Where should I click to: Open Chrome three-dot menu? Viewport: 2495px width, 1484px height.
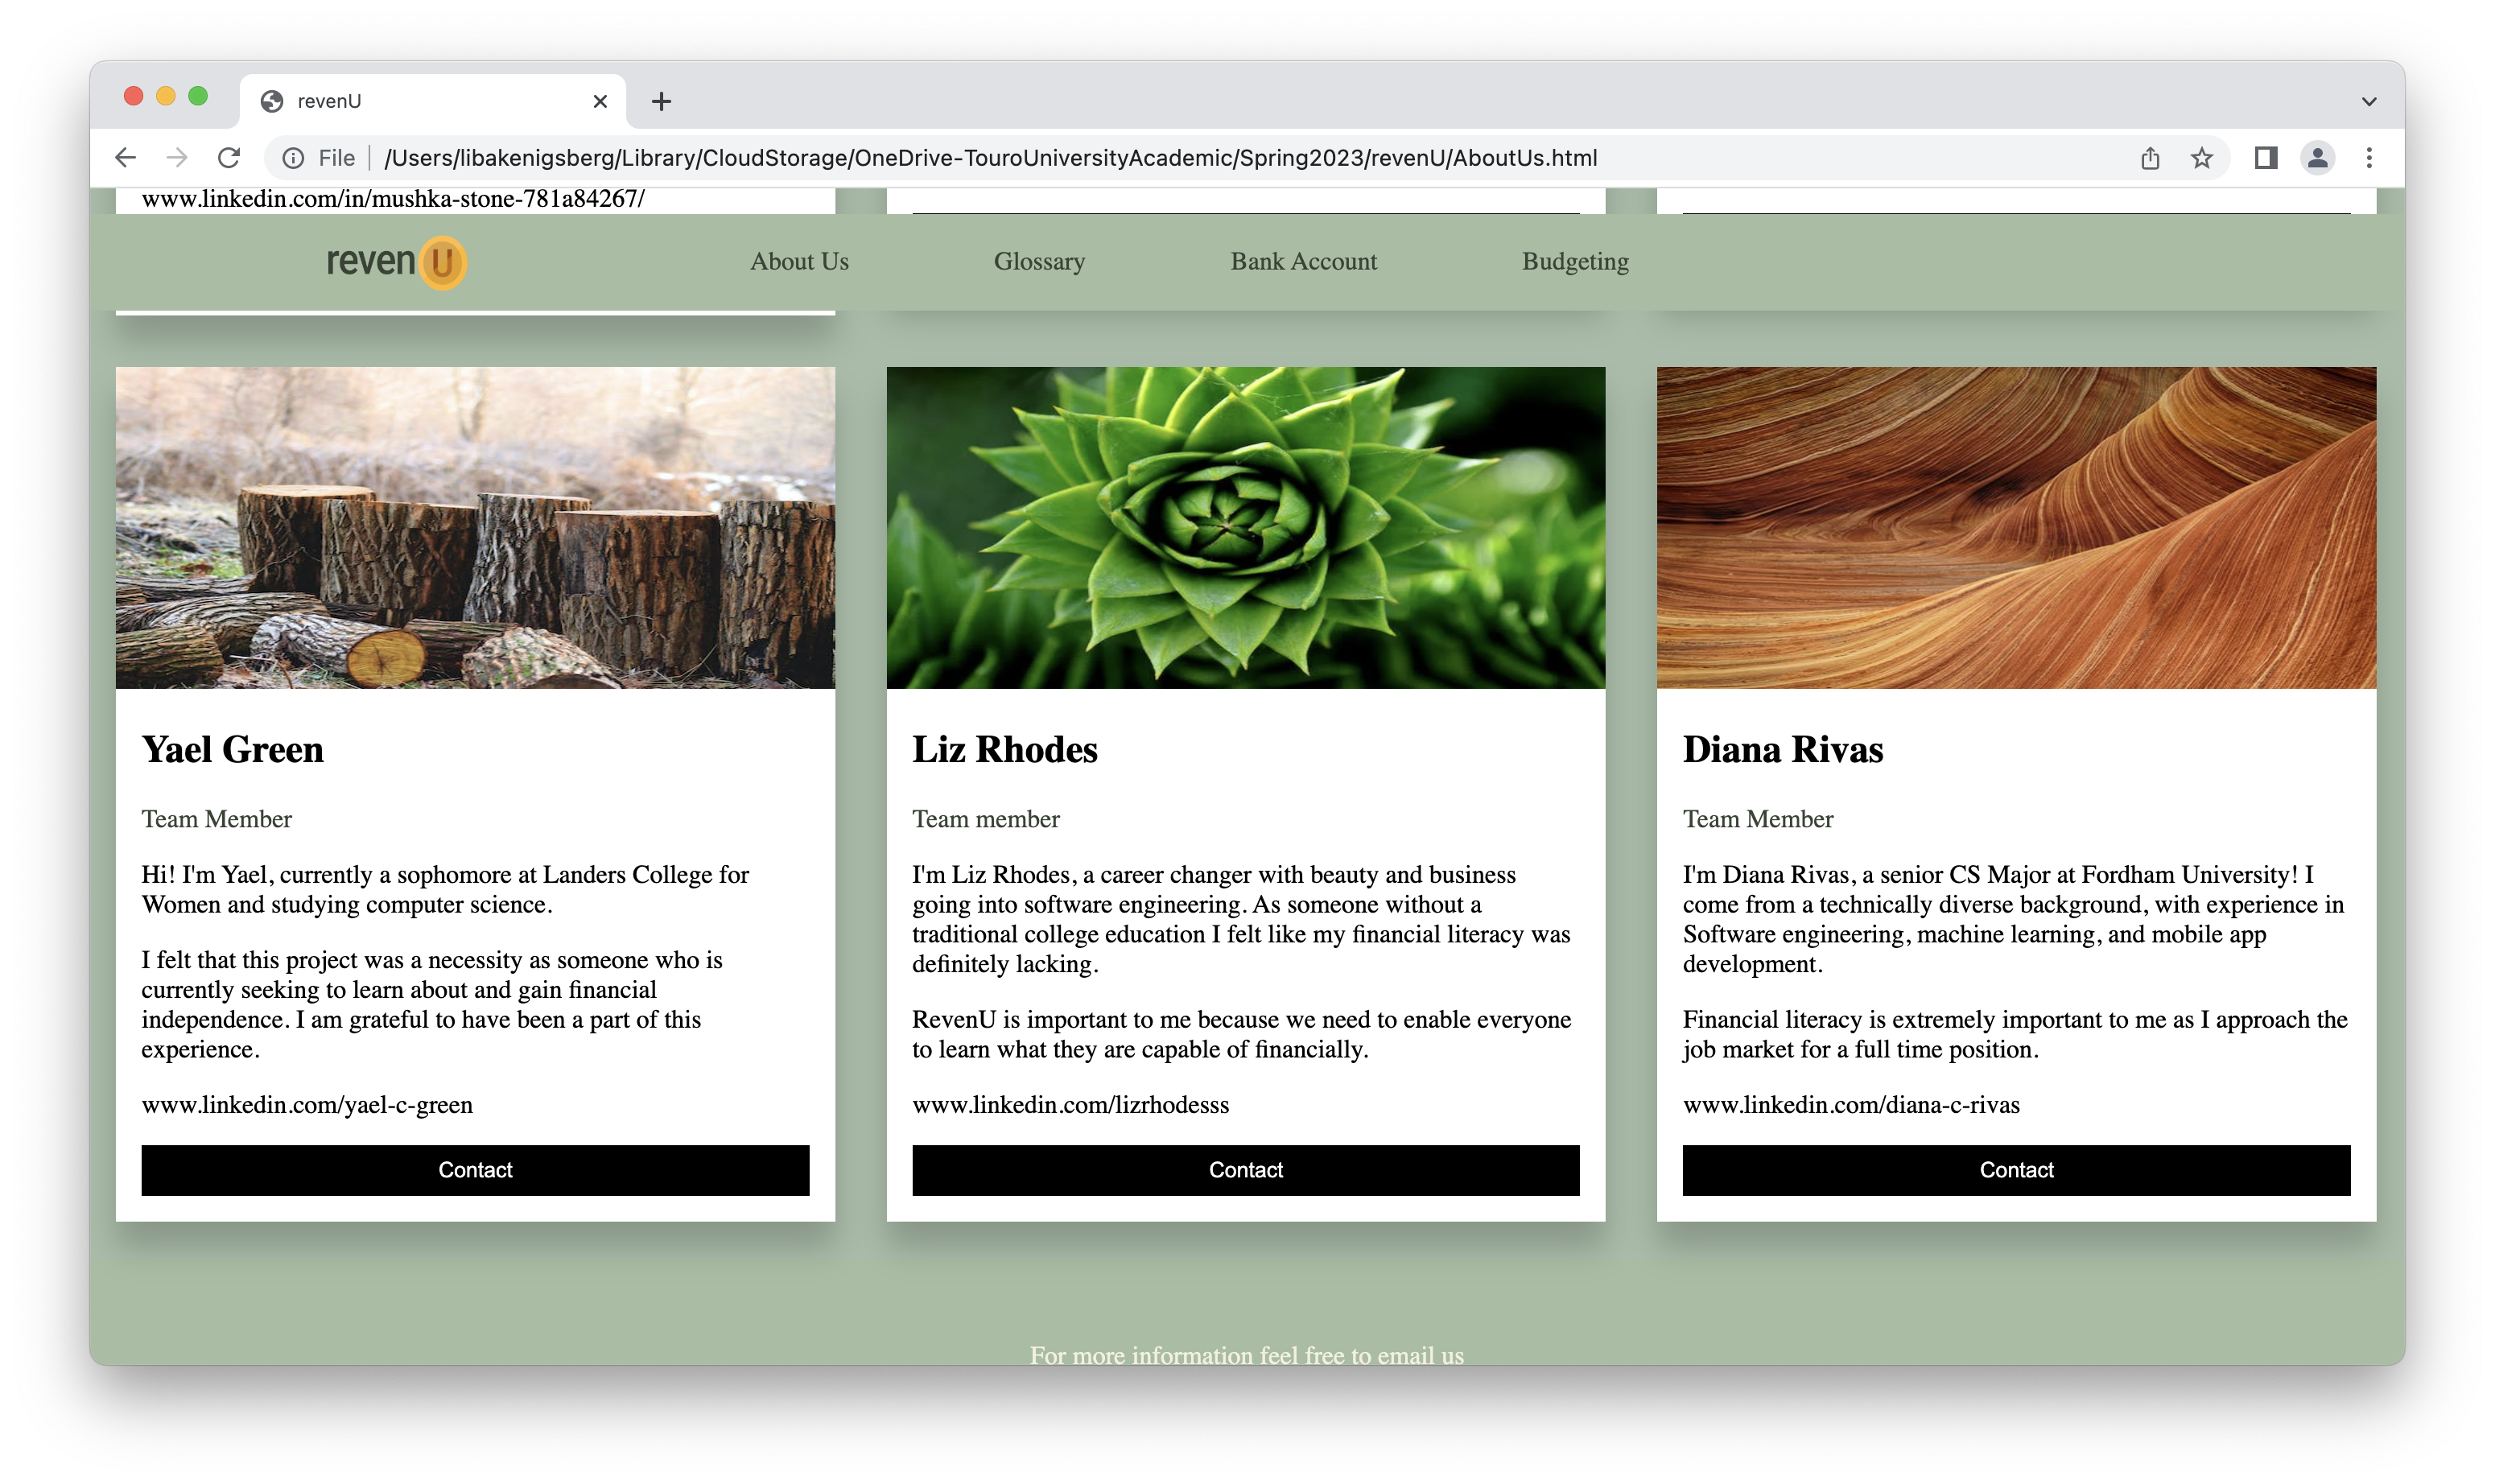pyautogui.click(x=2369, y=158)
